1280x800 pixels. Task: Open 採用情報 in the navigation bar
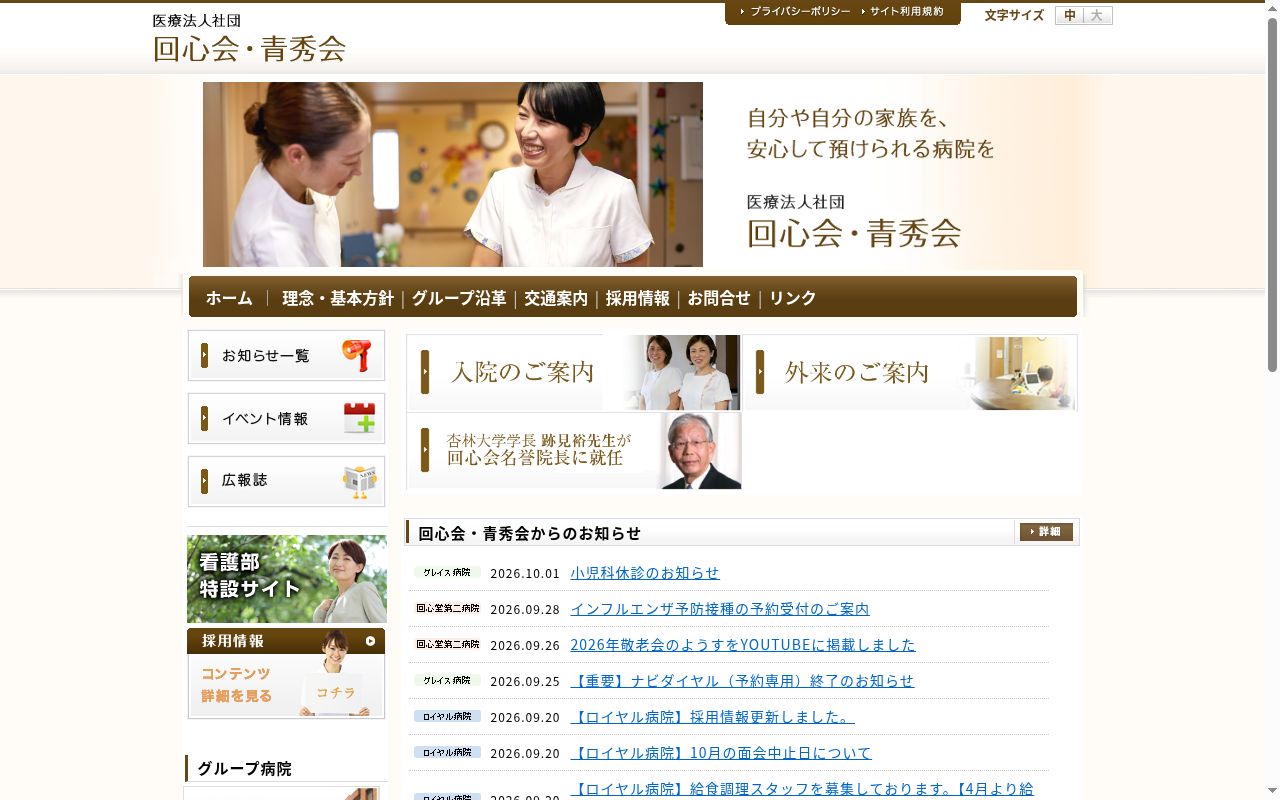pyautogui.click(x=637, y=298)
